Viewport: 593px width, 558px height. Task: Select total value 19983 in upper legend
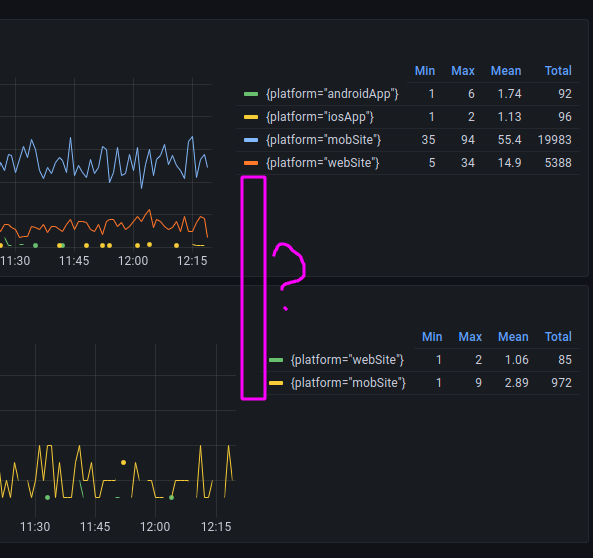pyautogui.click(x=554, y=140)
